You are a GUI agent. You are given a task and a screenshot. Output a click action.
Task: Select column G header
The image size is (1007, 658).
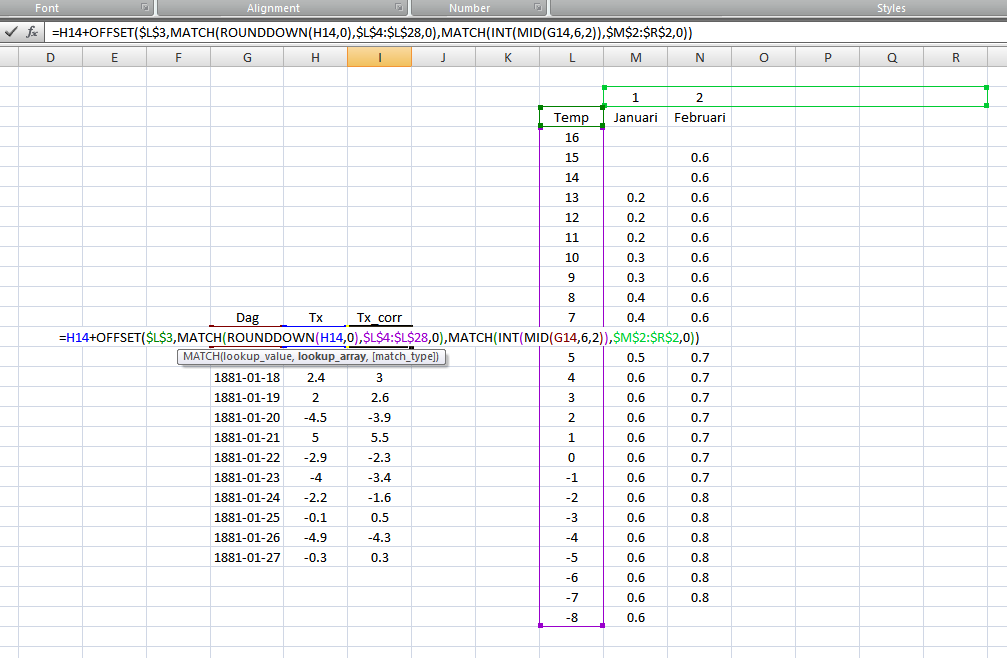pos(246,58)
